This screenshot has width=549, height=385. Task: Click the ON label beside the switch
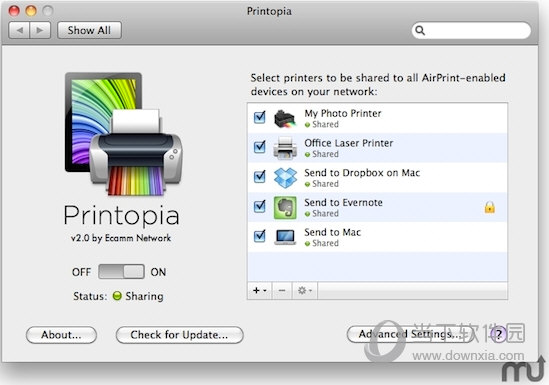[x=158, y=272]
